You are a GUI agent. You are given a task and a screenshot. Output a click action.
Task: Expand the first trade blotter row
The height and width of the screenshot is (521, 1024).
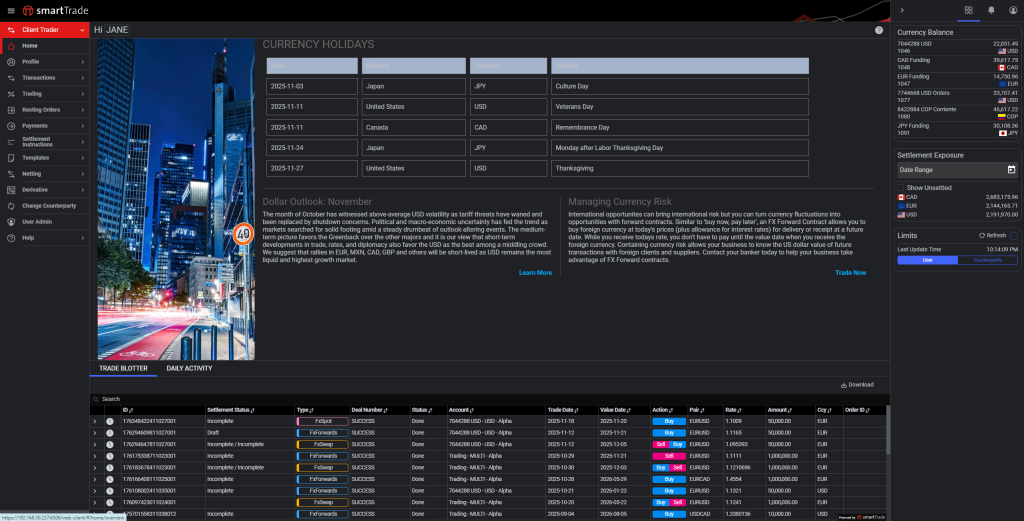[95, 421]
